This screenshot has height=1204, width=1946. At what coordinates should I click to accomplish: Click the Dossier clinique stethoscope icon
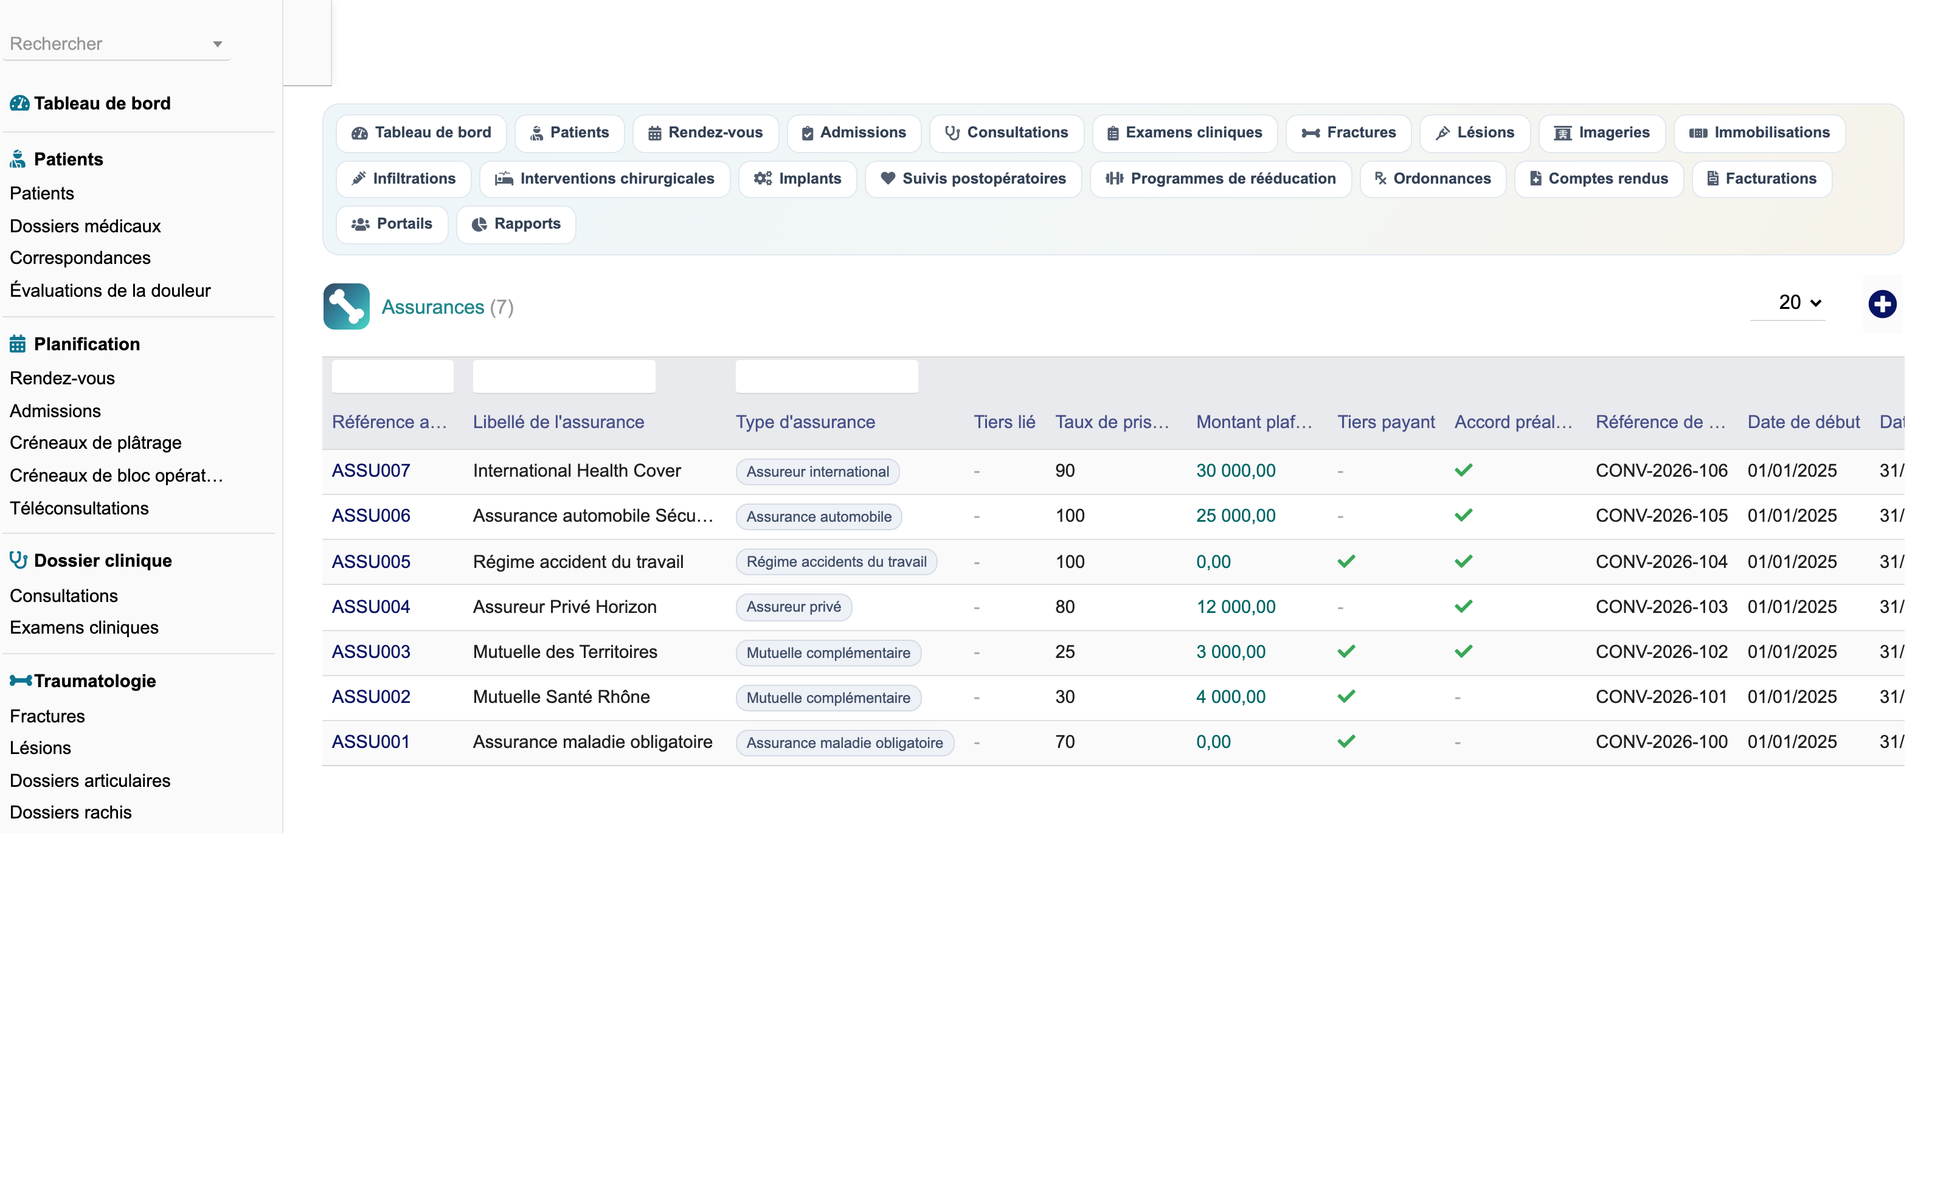[x=18, y=560]
